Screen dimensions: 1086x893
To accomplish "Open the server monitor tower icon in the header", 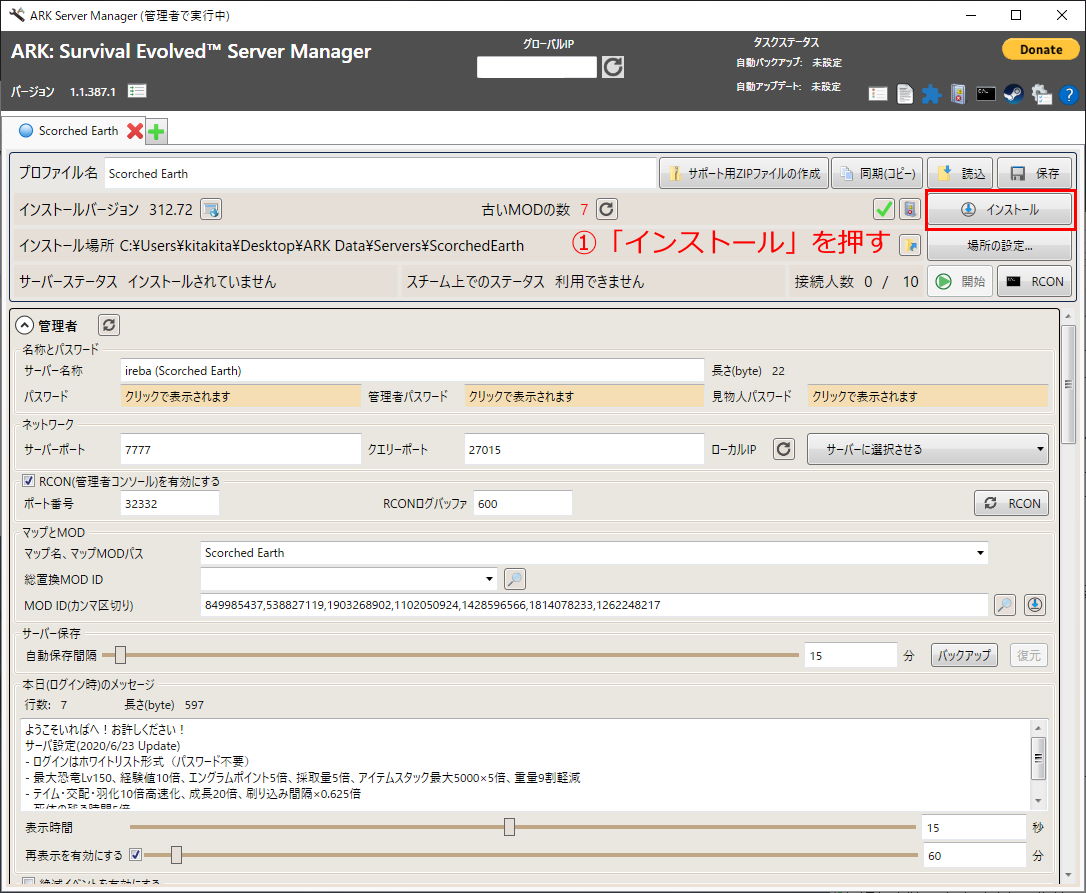I will (958, 94).
